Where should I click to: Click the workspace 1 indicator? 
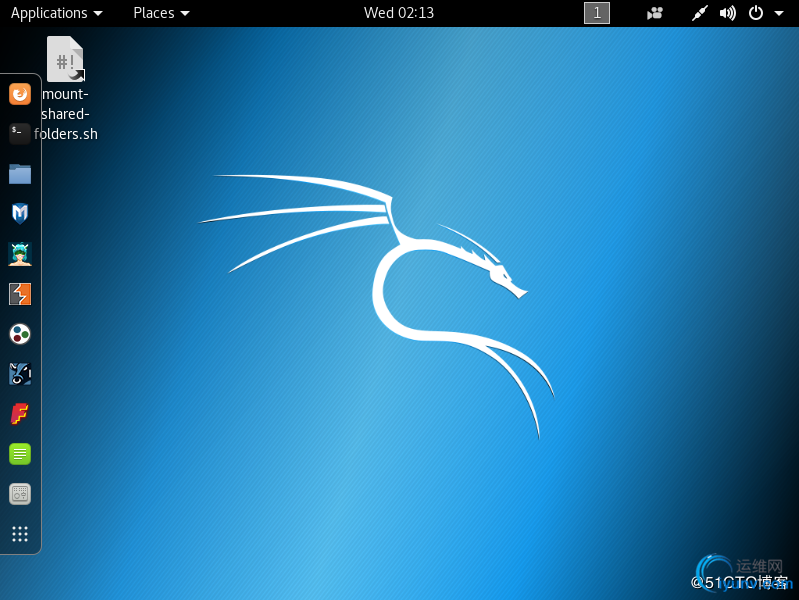click(x=597, y=13)
